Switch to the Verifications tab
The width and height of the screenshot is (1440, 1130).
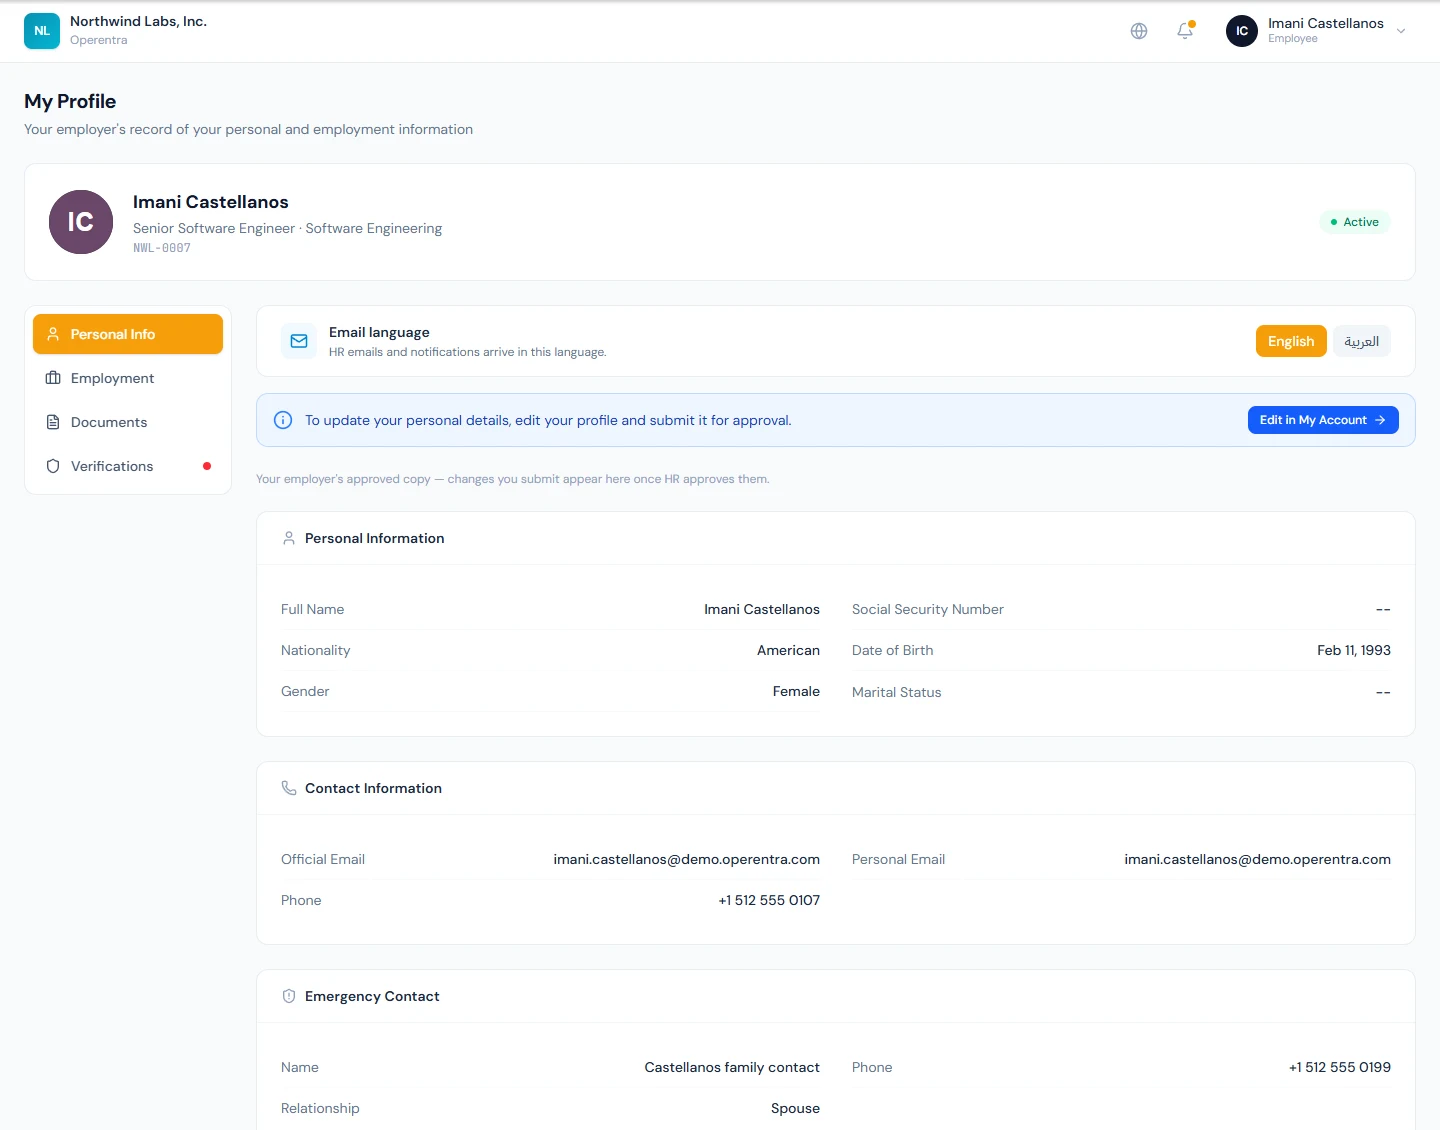pos(128,466)
